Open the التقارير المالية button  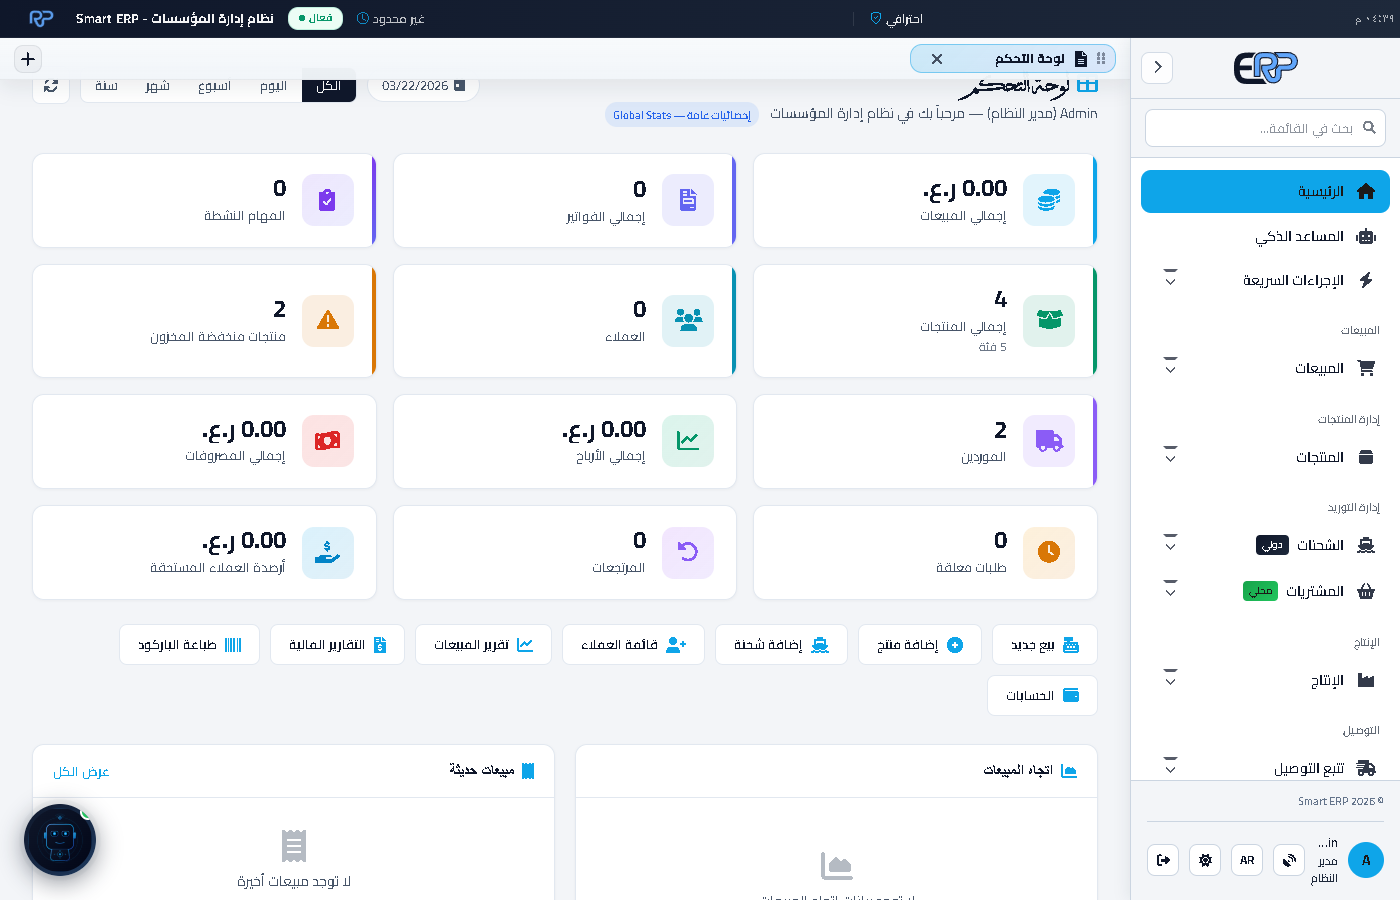338,645
